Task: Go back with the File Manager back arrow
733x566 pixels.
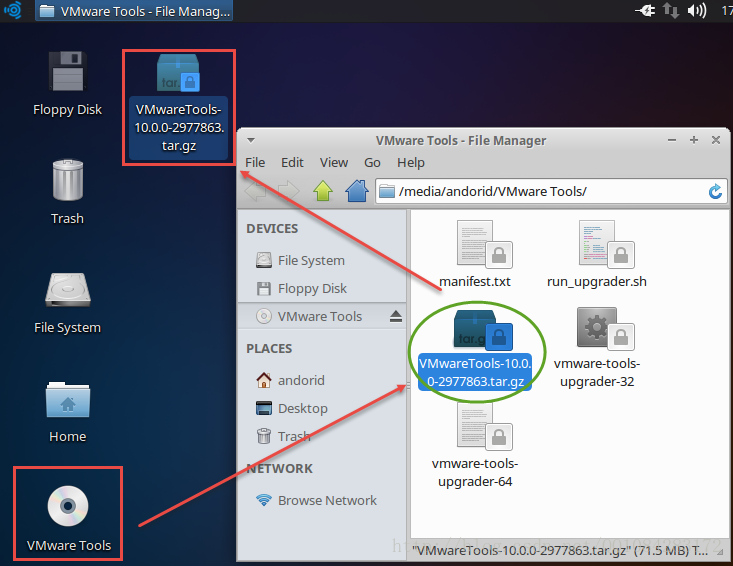Action: 255,191
